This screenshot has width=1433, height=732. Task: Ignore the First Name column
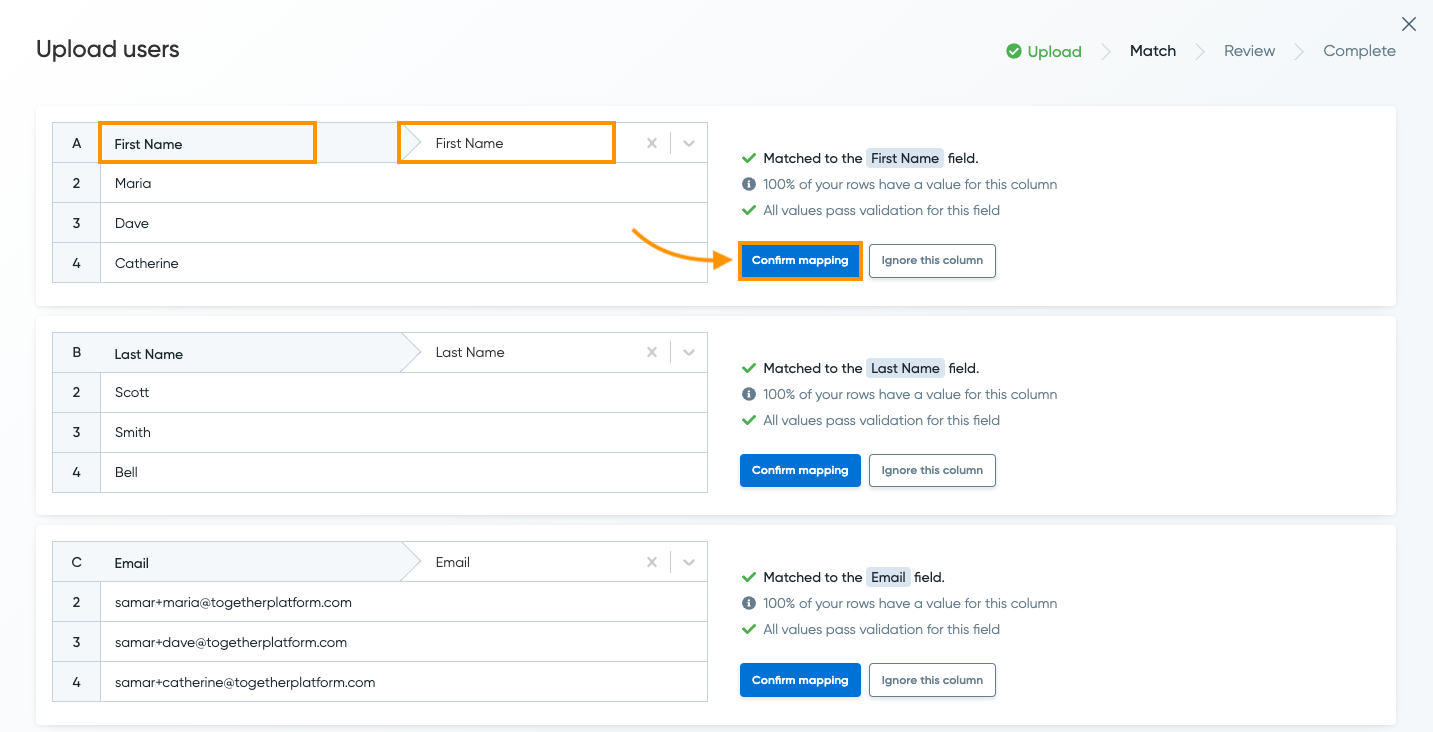click(932, 260)
